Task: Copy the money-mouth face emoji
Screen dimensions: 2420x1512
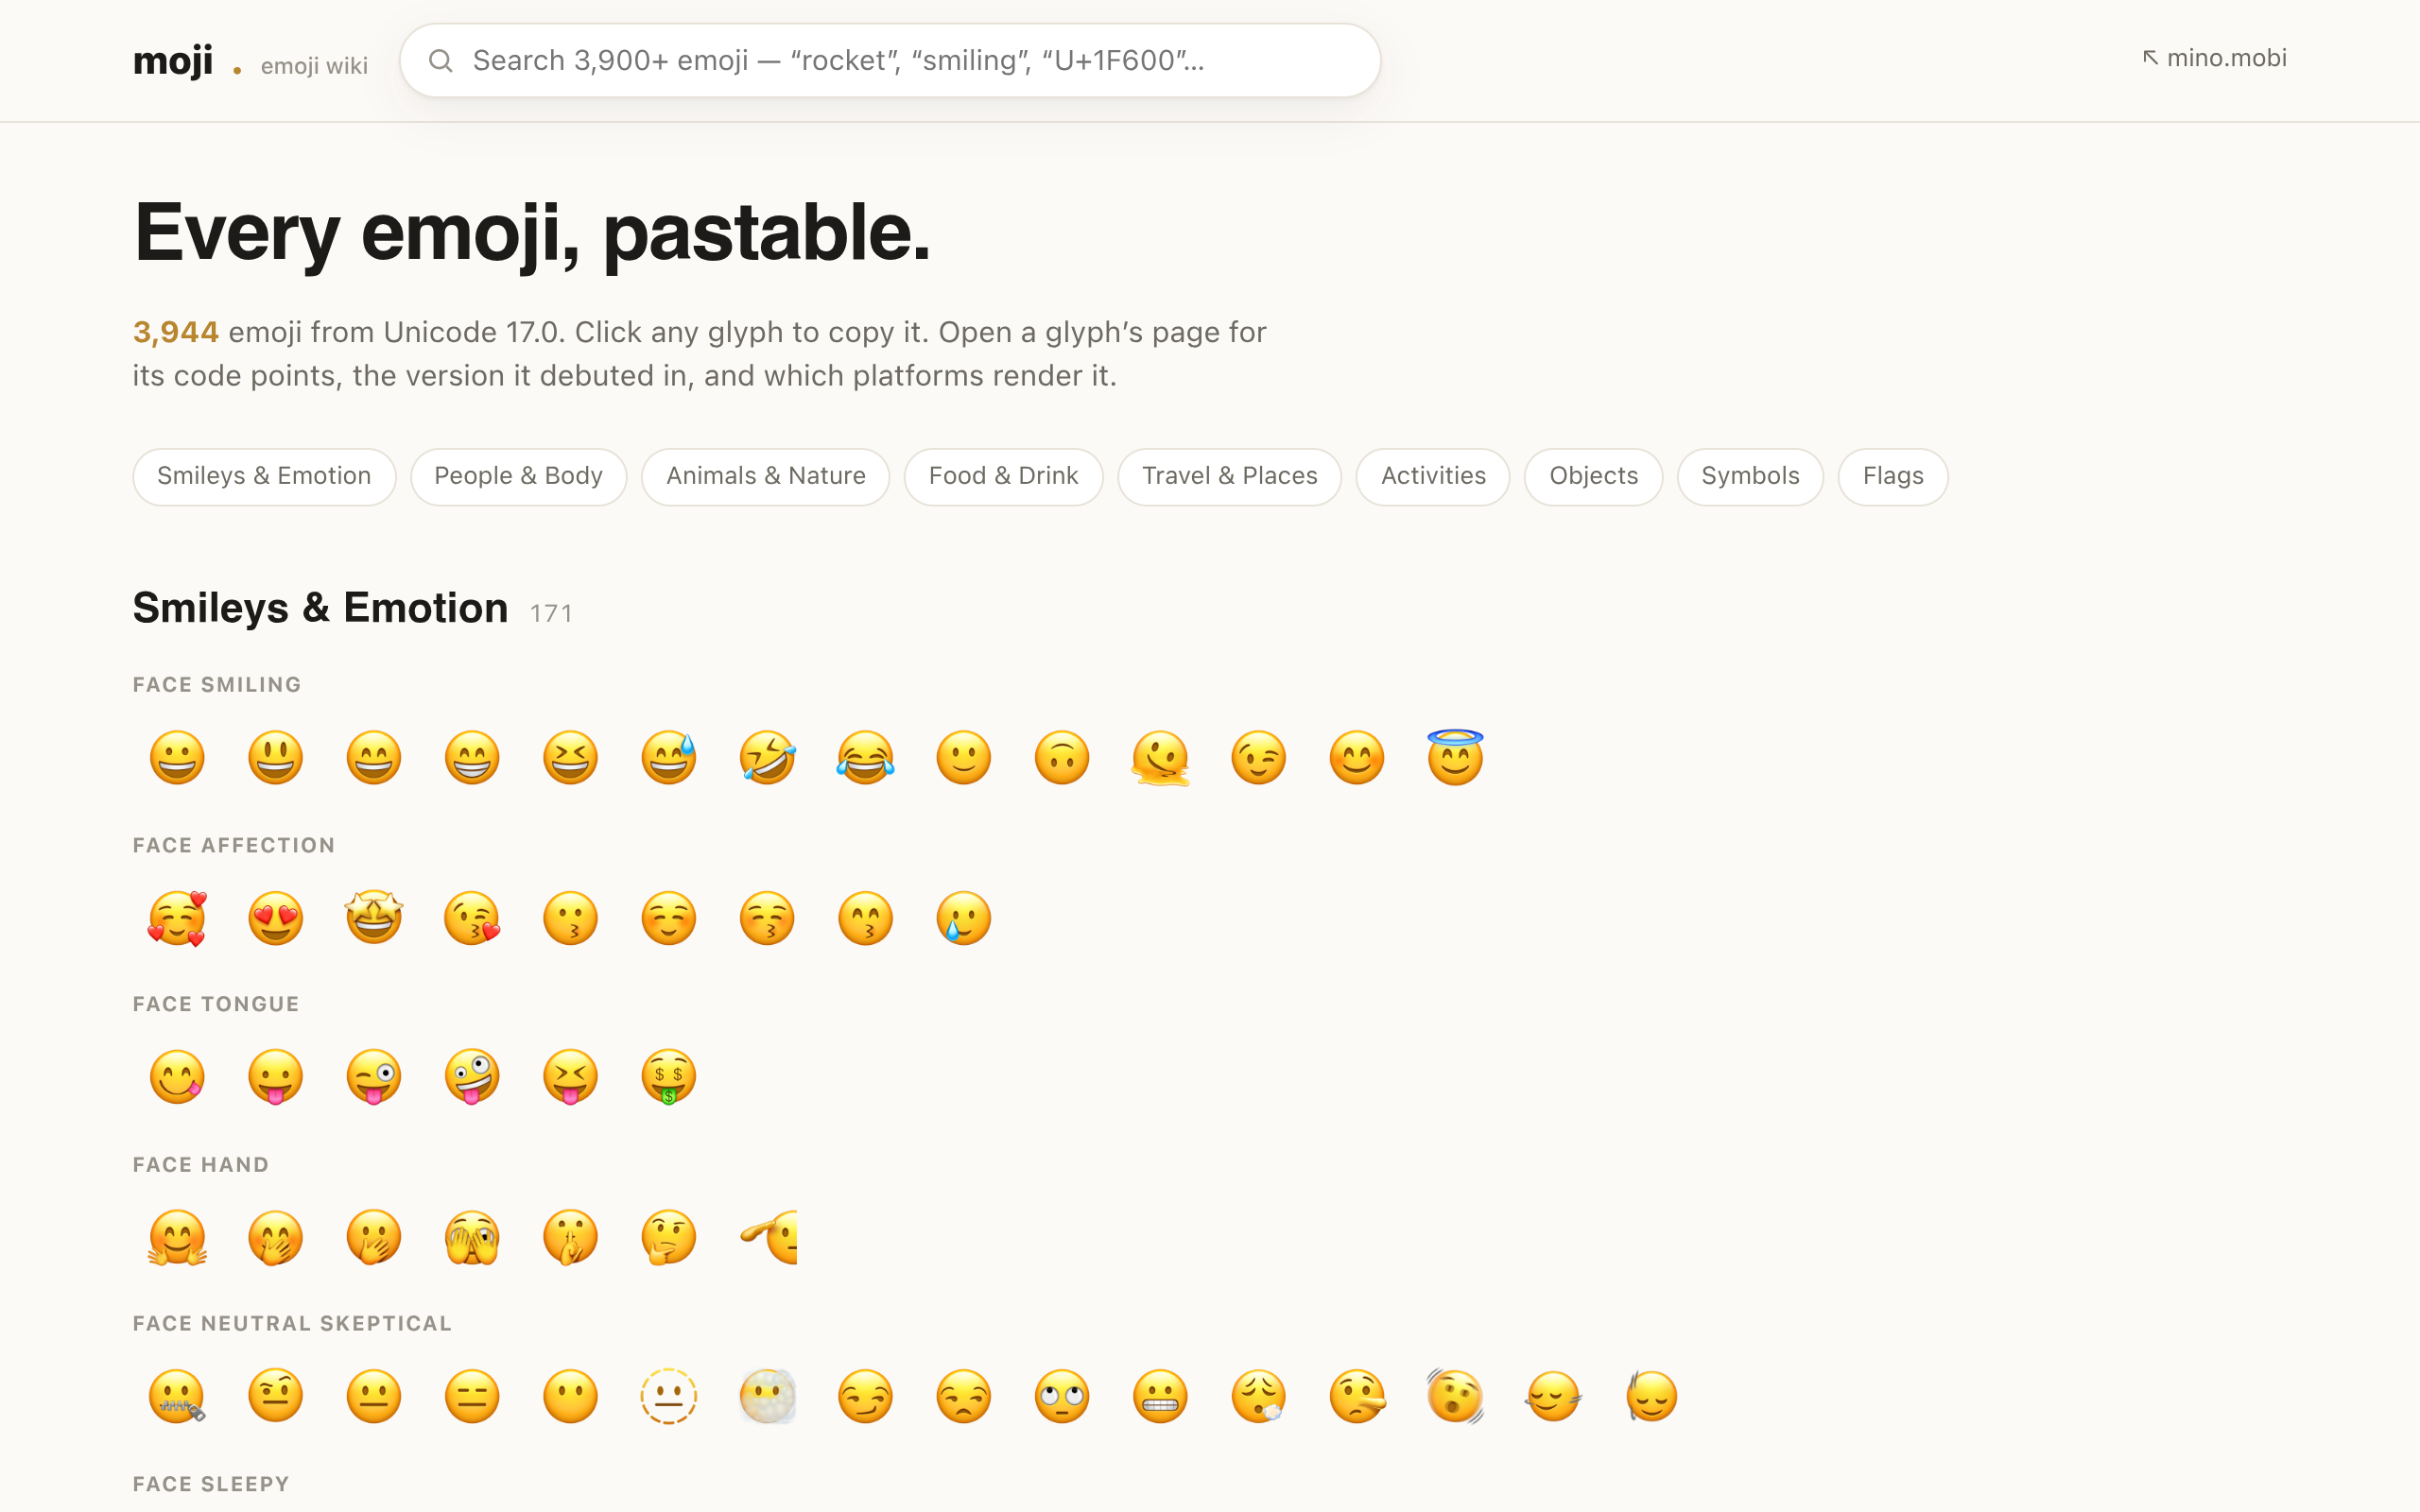Action: [669, 1077]
